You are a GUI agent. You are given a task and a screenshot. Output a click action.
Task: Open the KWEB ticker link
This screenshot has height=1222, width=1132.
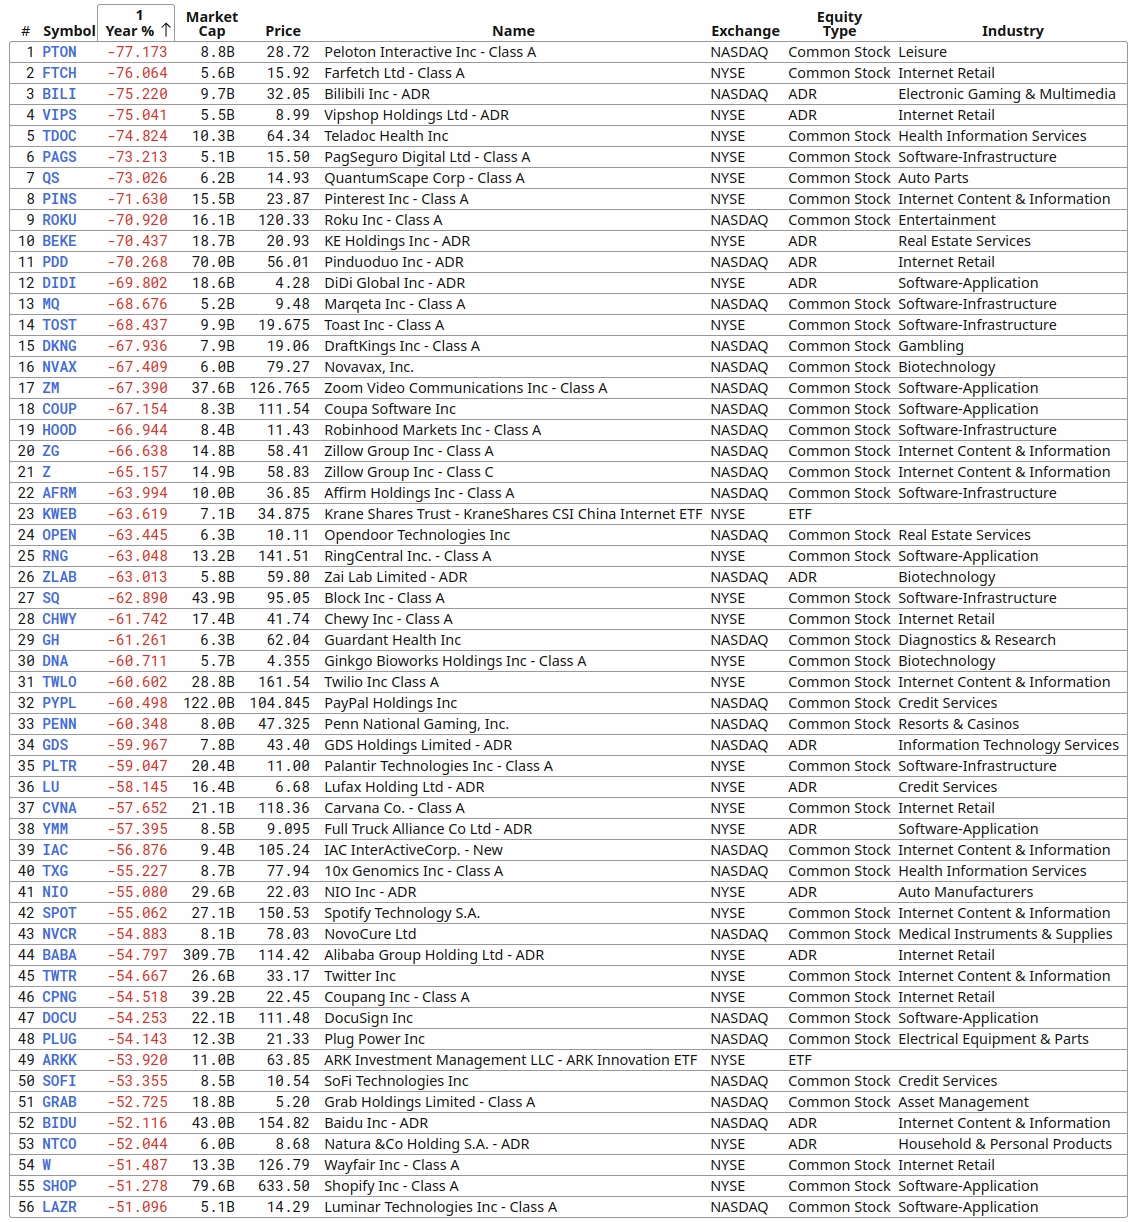[59, 514]
